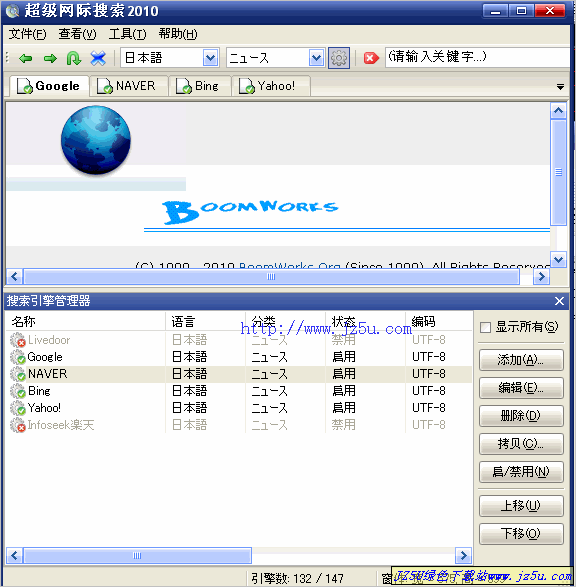Select the Infoseek楽天 engine row name
This screenshot has width=576, height=587.
[x=61, y=425]
